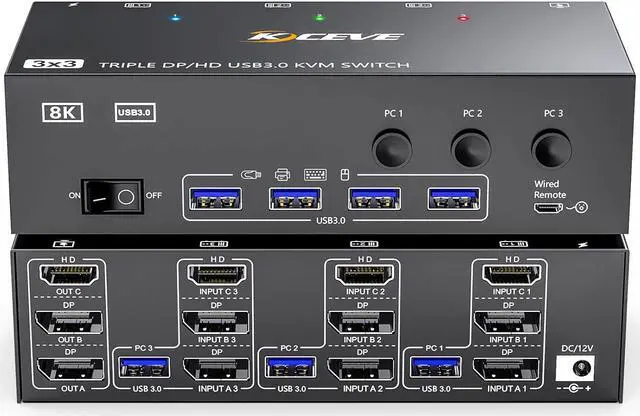Click the USB3.0 badge on front panel
This screenshot has width=640, height=416.
point(136,111)
